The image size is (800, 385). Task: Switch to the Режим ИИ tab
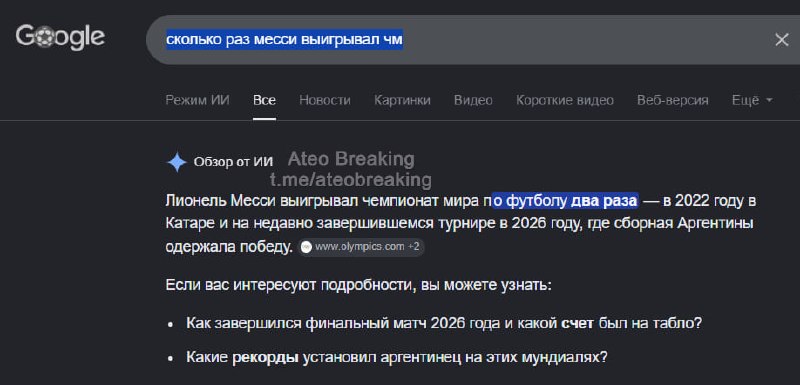197,100
